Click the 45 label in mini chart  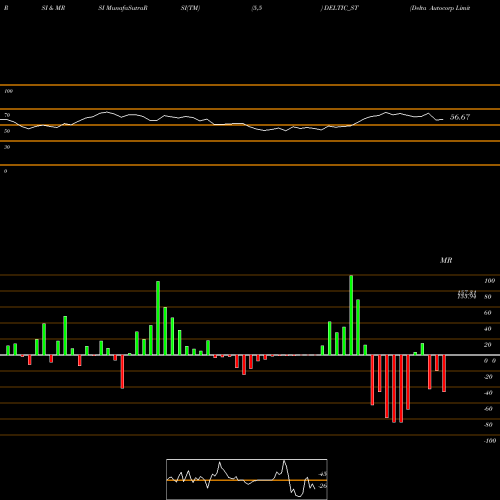tap(323, 474)
